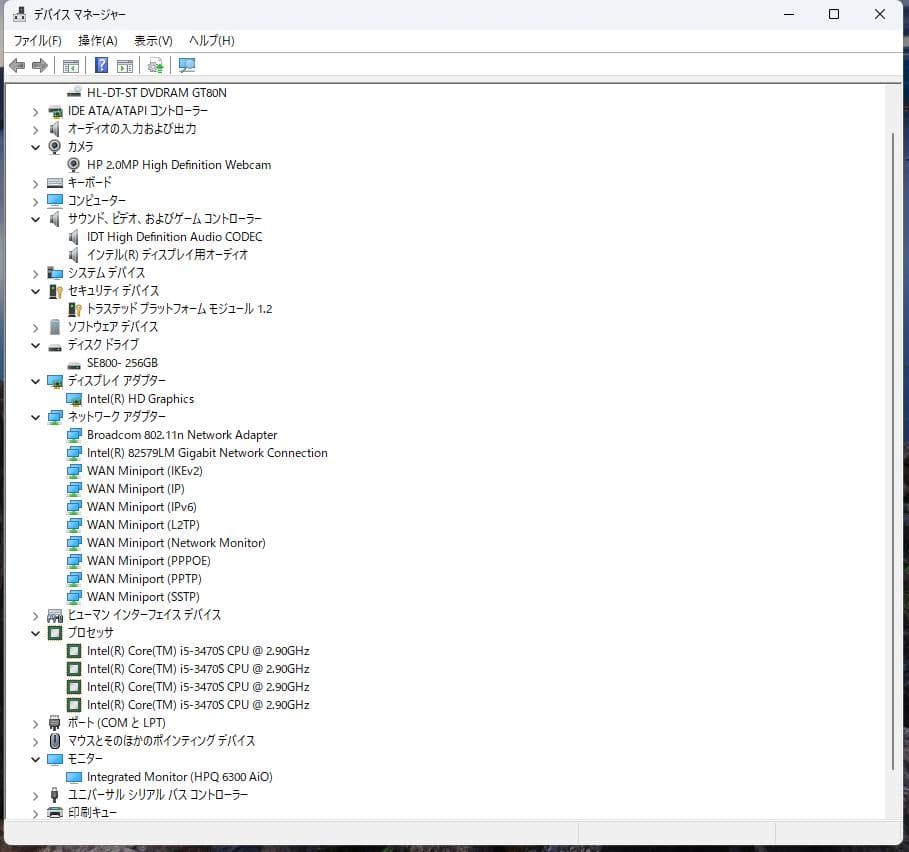Select Broadcom 802.11n Network Adapter
This screenshot has width=909, height=852.
pyautogui.click(x=181, y=435)
